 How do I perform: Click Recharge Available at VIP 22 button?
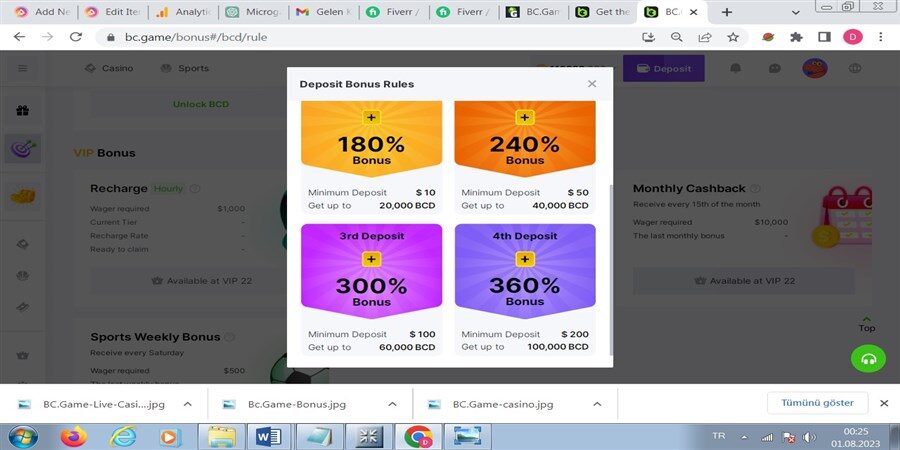click(201, 281)
